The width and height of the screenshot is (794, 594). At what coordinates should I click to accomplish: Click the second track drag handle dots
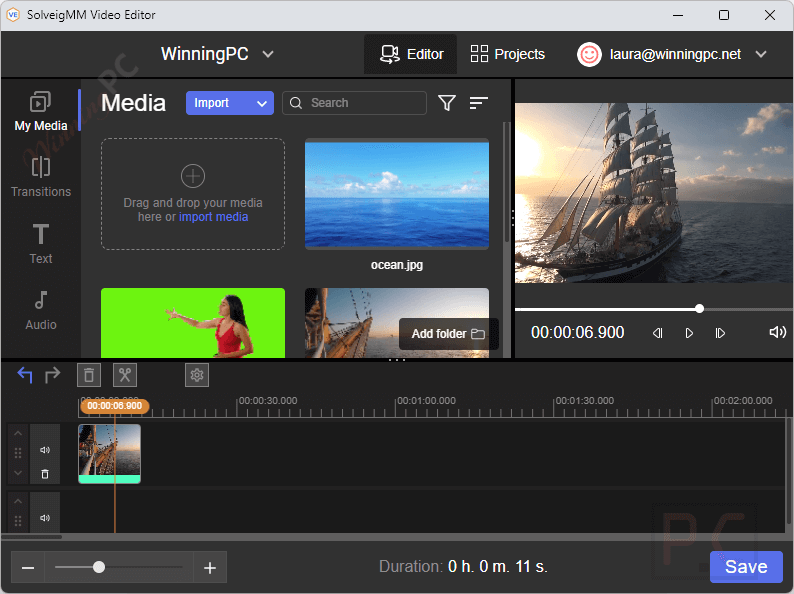click(x=18, y=521)
